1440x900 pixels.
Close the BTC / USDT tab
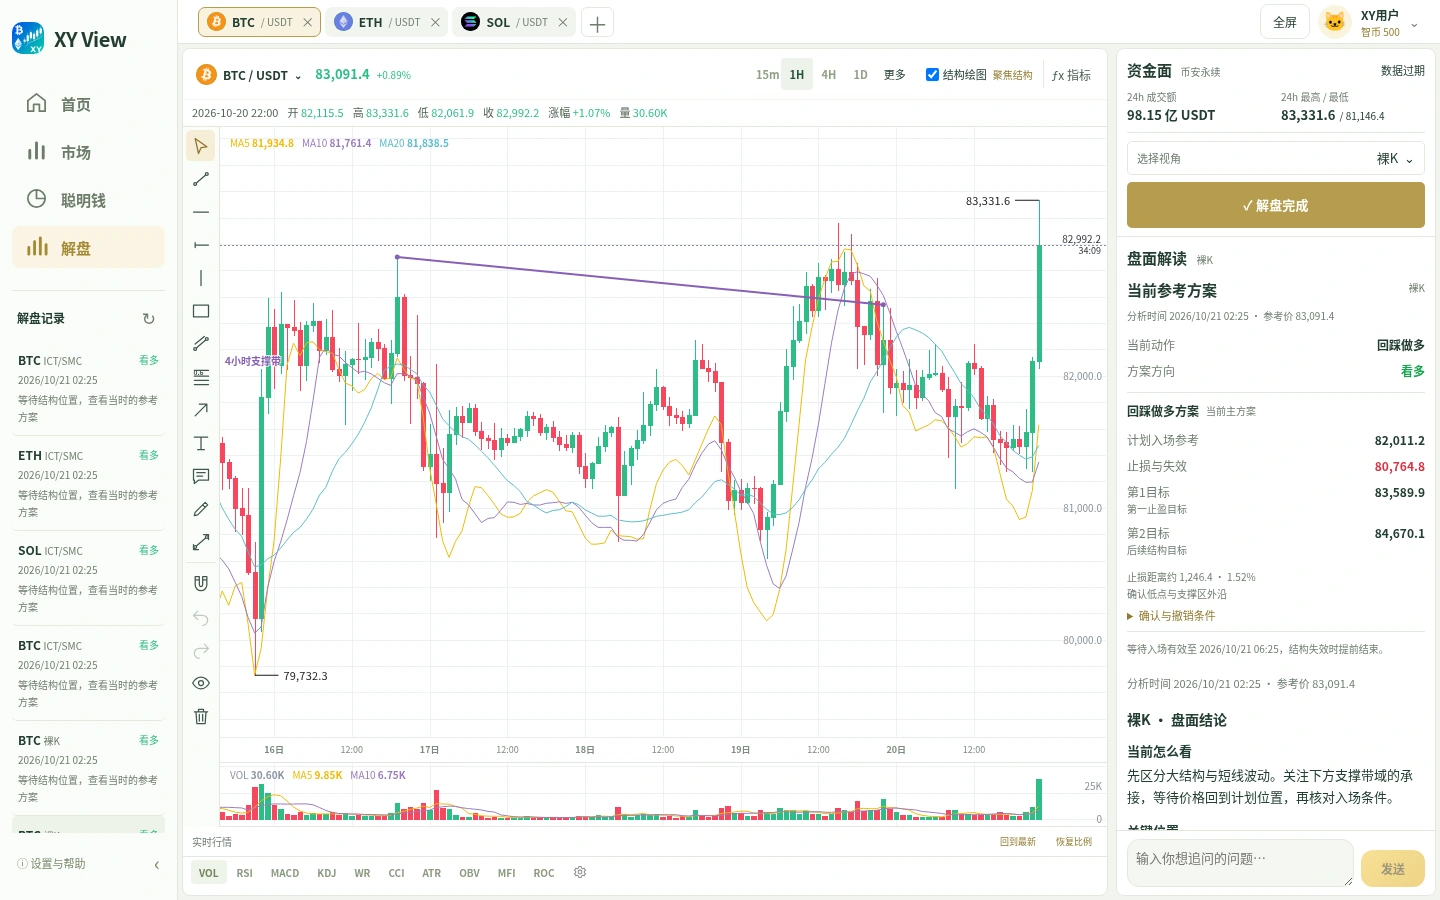pos(308,22)
